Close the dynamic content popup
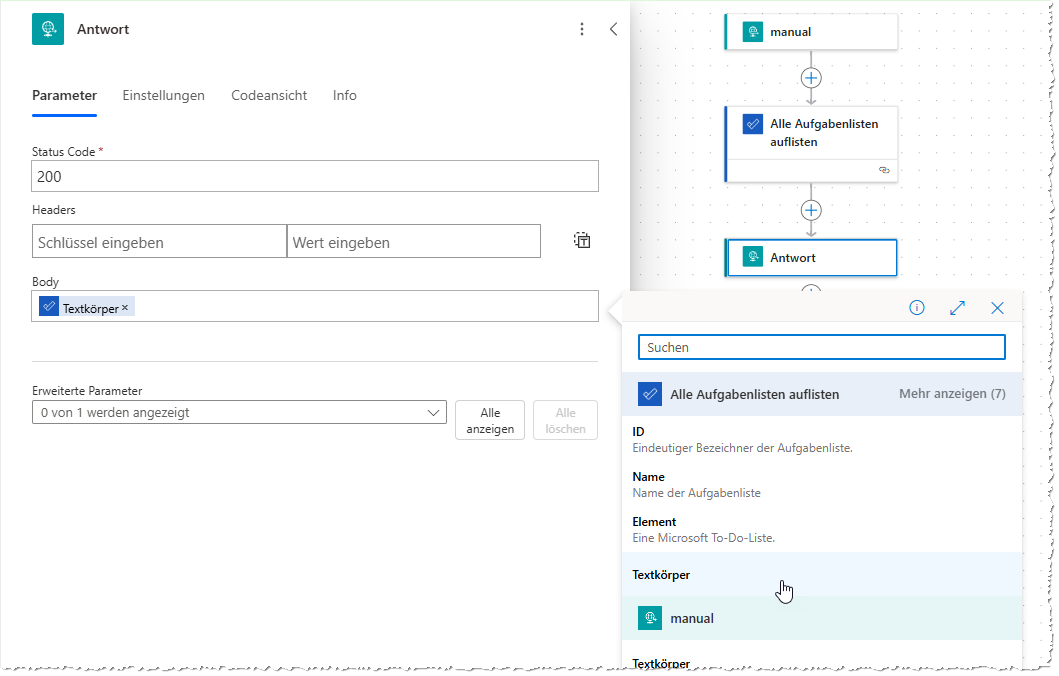The height and width of the screenshot is (676, 1059). 997,308
